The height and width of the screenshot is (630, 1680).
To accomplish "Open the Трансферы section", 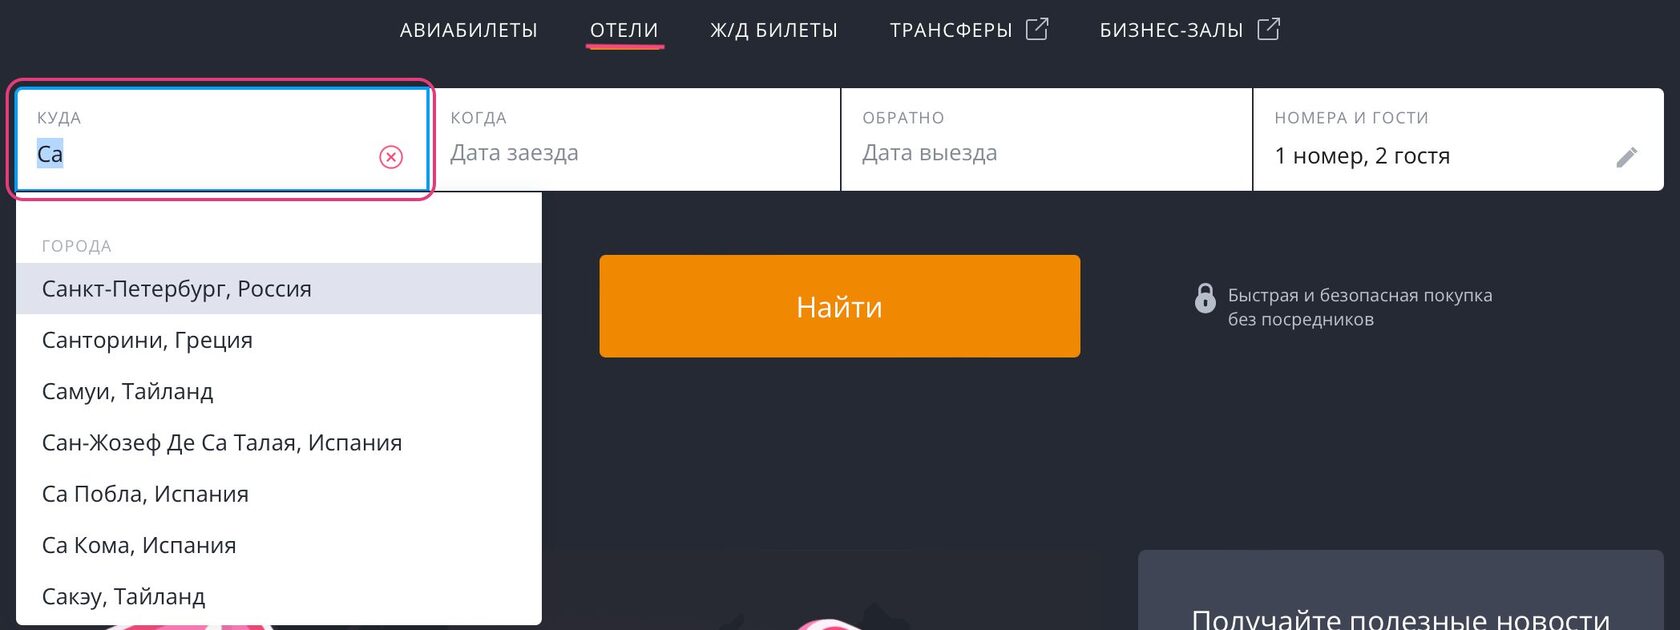I will (x=951, y=30).
